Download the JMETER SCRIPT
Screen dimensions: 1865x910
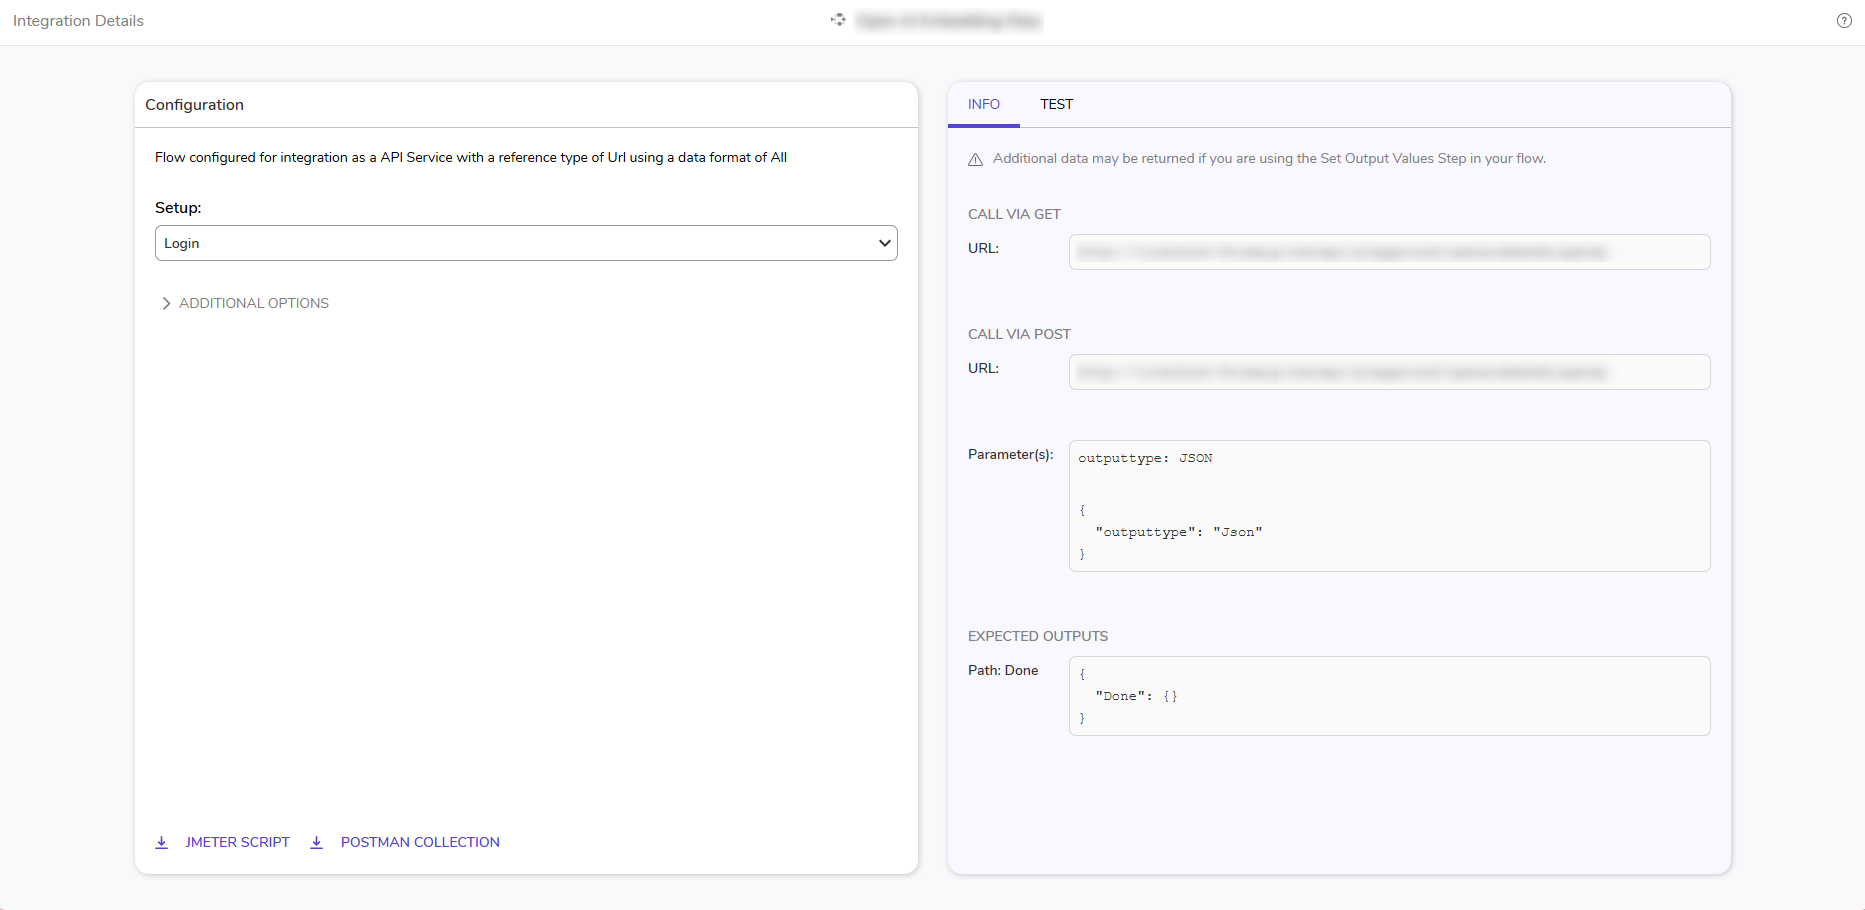237,842
